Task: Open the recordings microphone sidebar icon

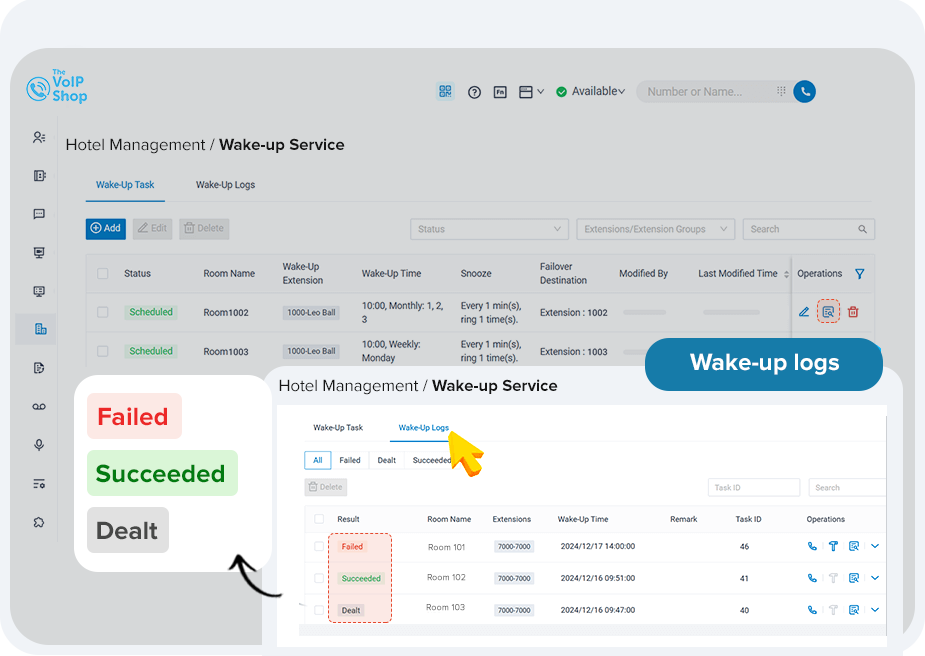Action: (x=39, y=445)
